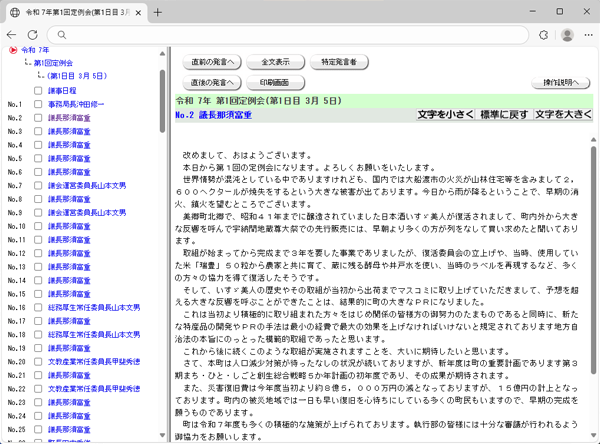This screenshot has width=600, height=444.
Task: Shrink text with 文字を小さく
Action: click(x=445, y=115)
